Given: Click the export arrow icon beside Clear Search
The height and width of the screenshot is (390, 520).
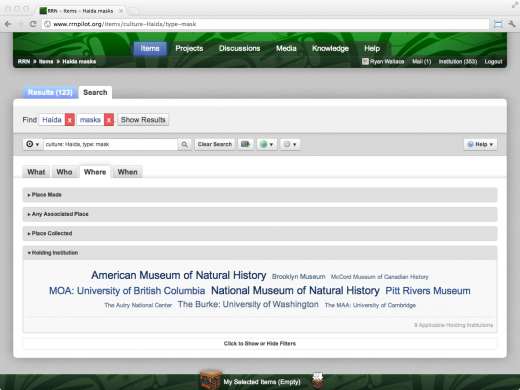Looking at the screenshot, I should click(x=246, y=144).
